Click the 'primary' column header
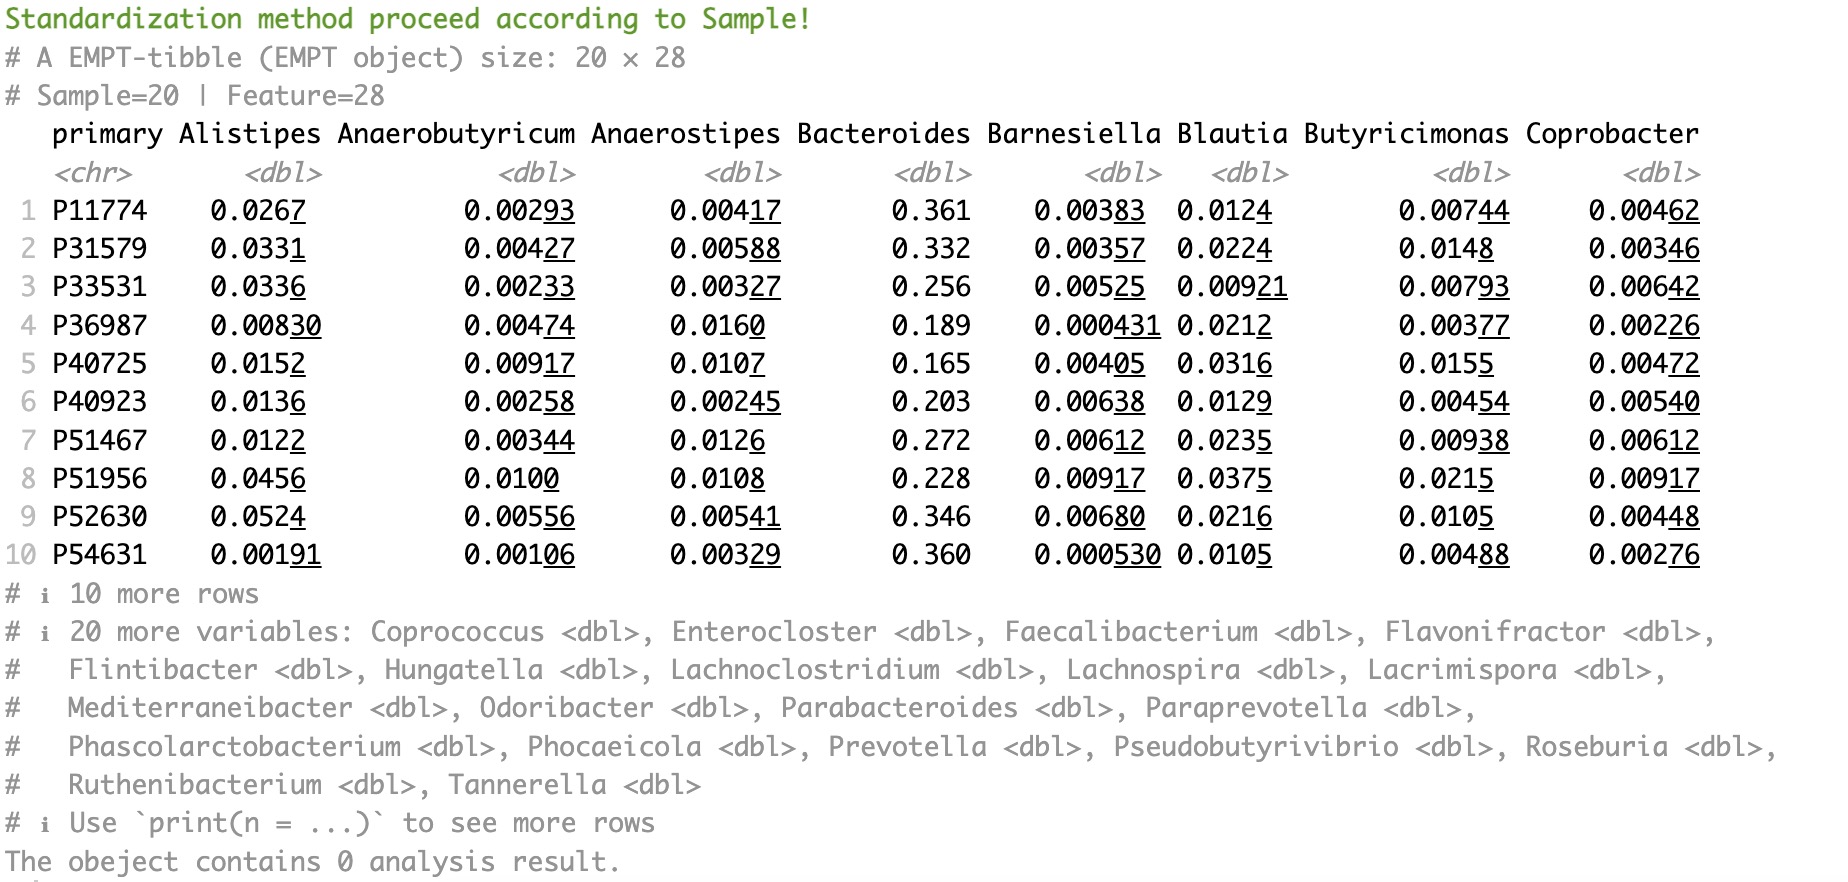Screen dimensions: 1848x882 107,134
